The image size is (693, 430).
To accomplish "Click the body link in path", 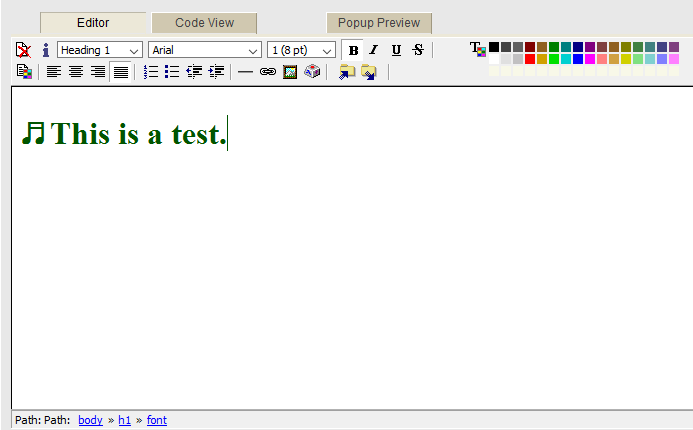I will tap(90, 420).
